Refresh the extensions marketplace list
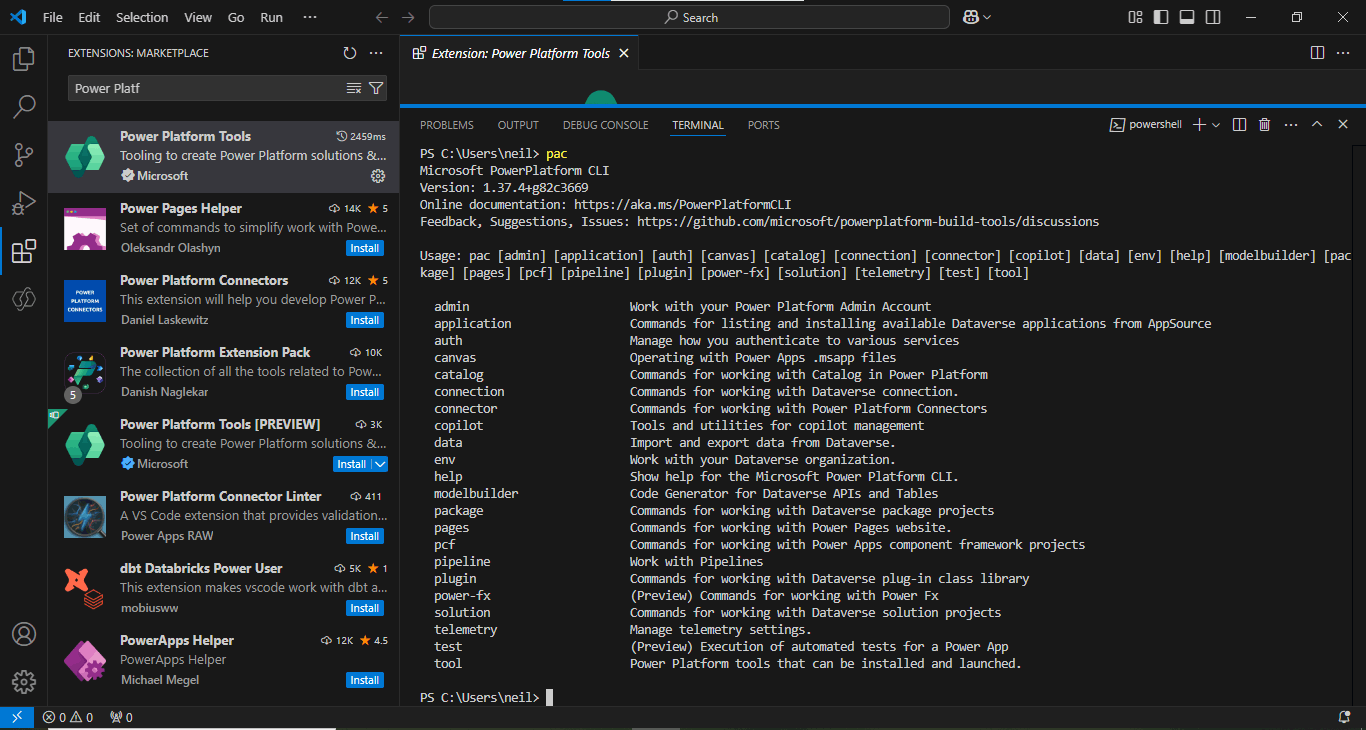 point(349,53)
